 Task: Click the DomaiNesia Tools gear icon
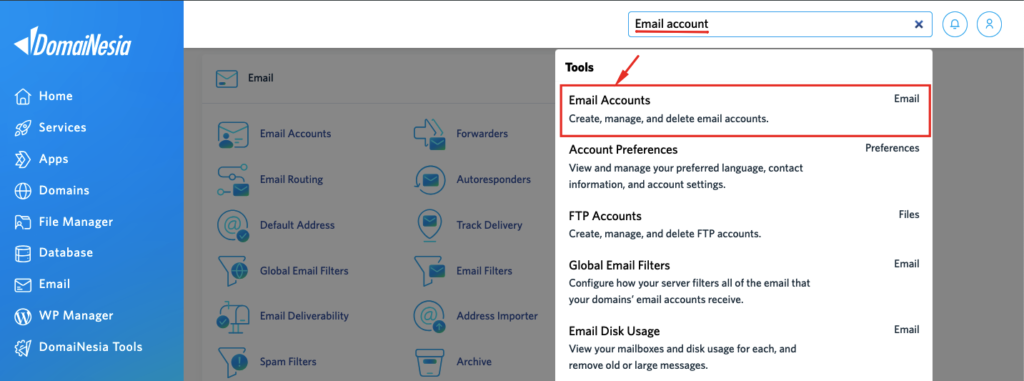tap(22, 347)
